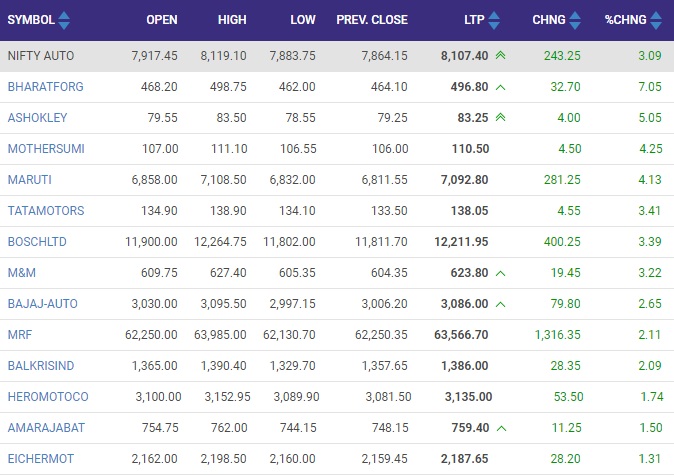The image size is (674, 476).
Task: Click the OPEN column header
Action: [162, 20]
